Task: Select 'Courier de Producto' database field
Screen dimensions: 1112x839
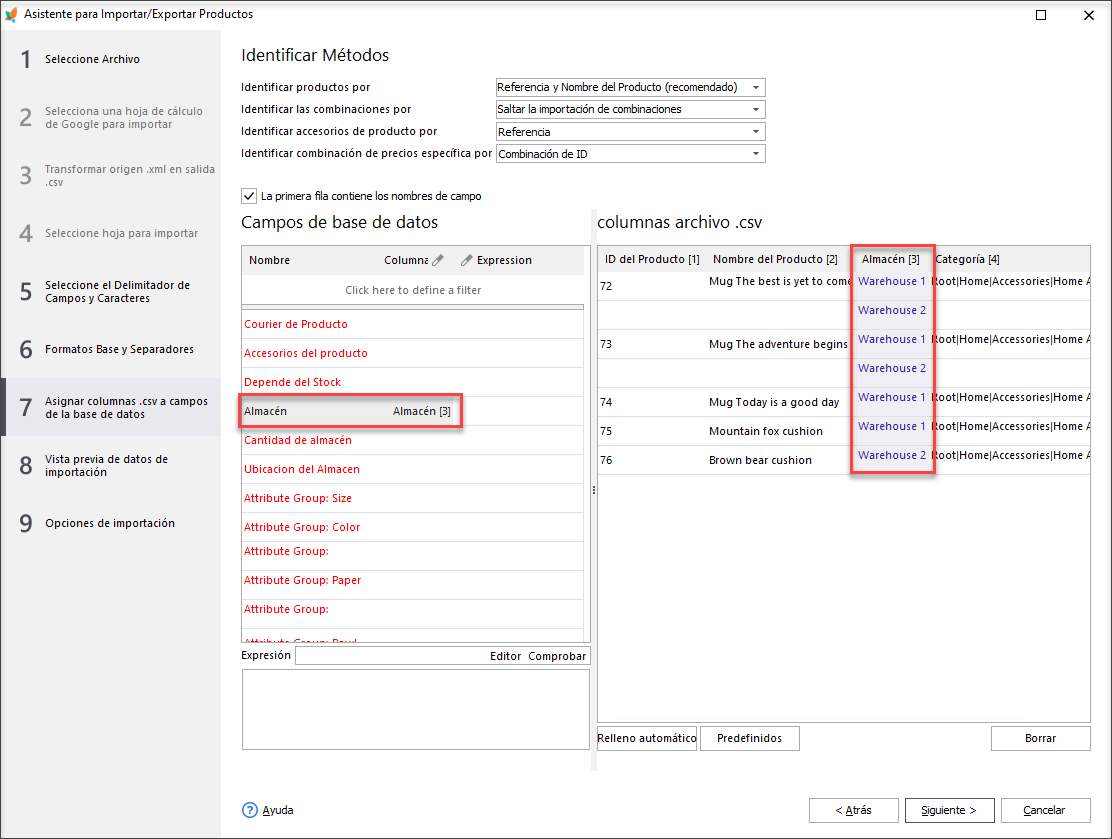Action: point(413,324)
